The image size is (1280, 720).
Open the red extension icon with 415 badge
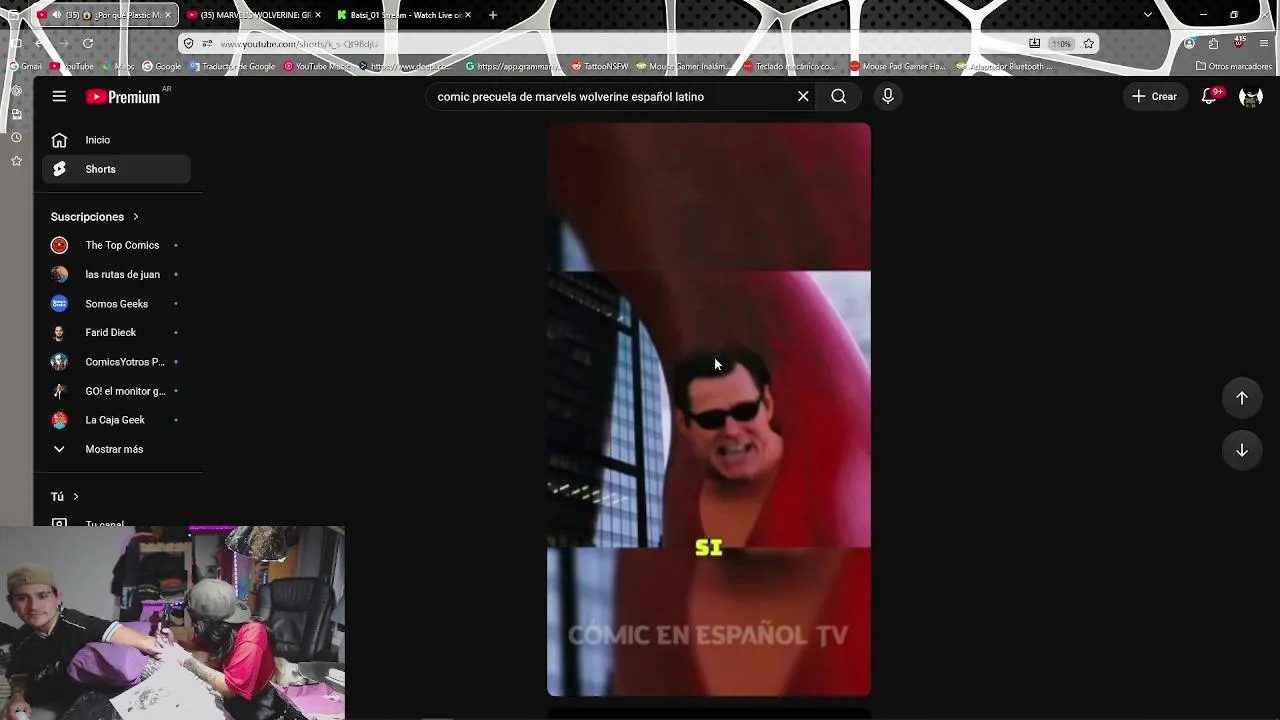click(1239, 43)
